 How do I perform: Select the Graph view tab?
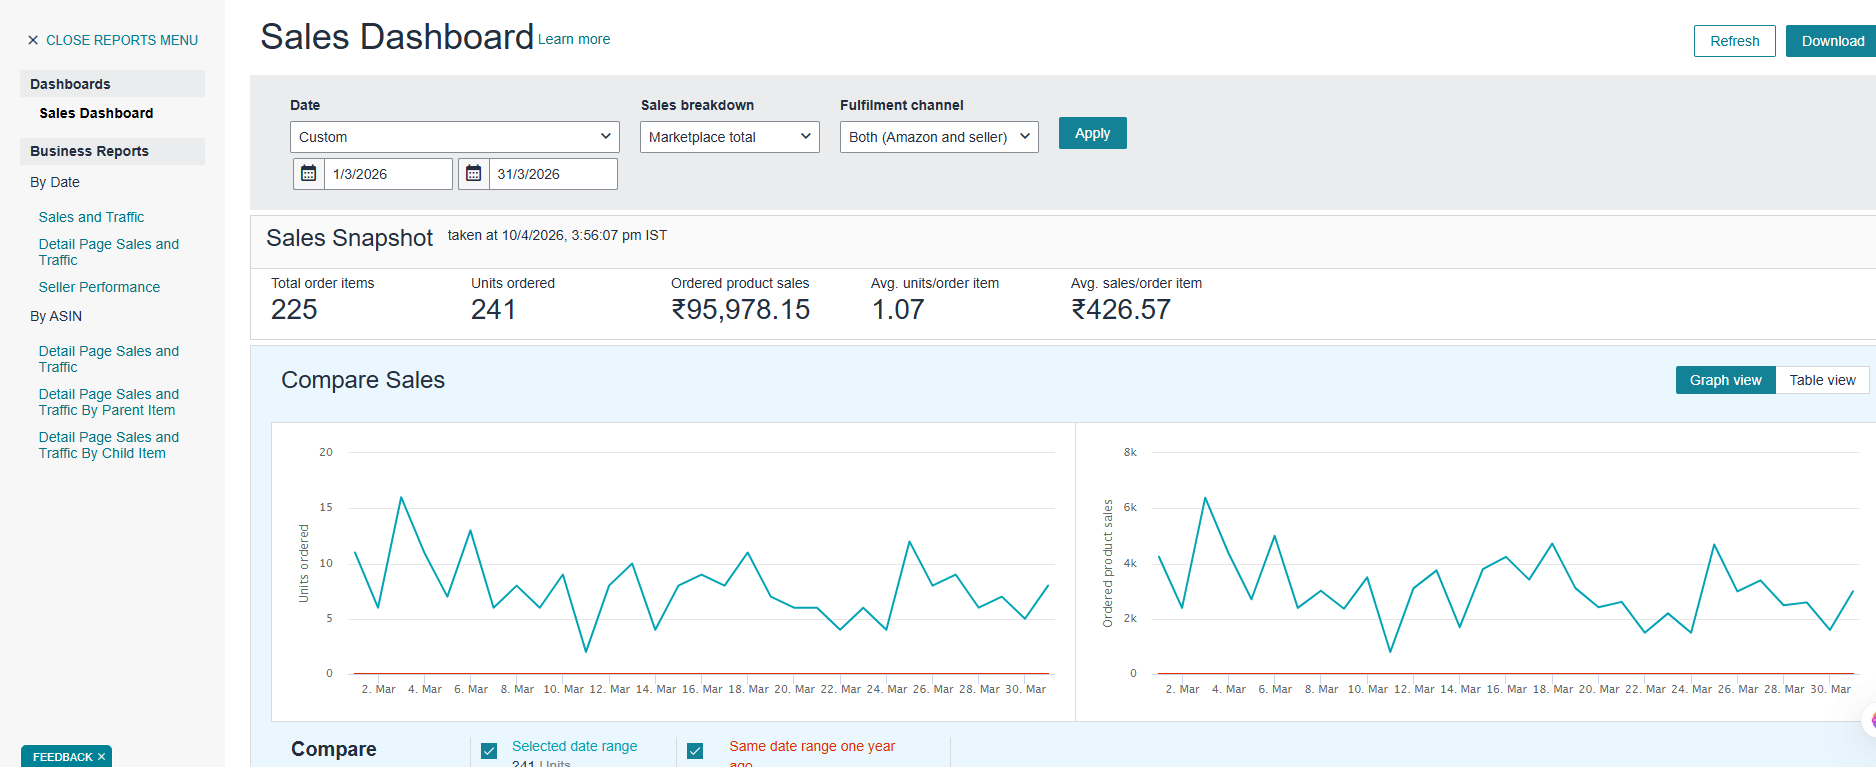[x=1725, y=380]
